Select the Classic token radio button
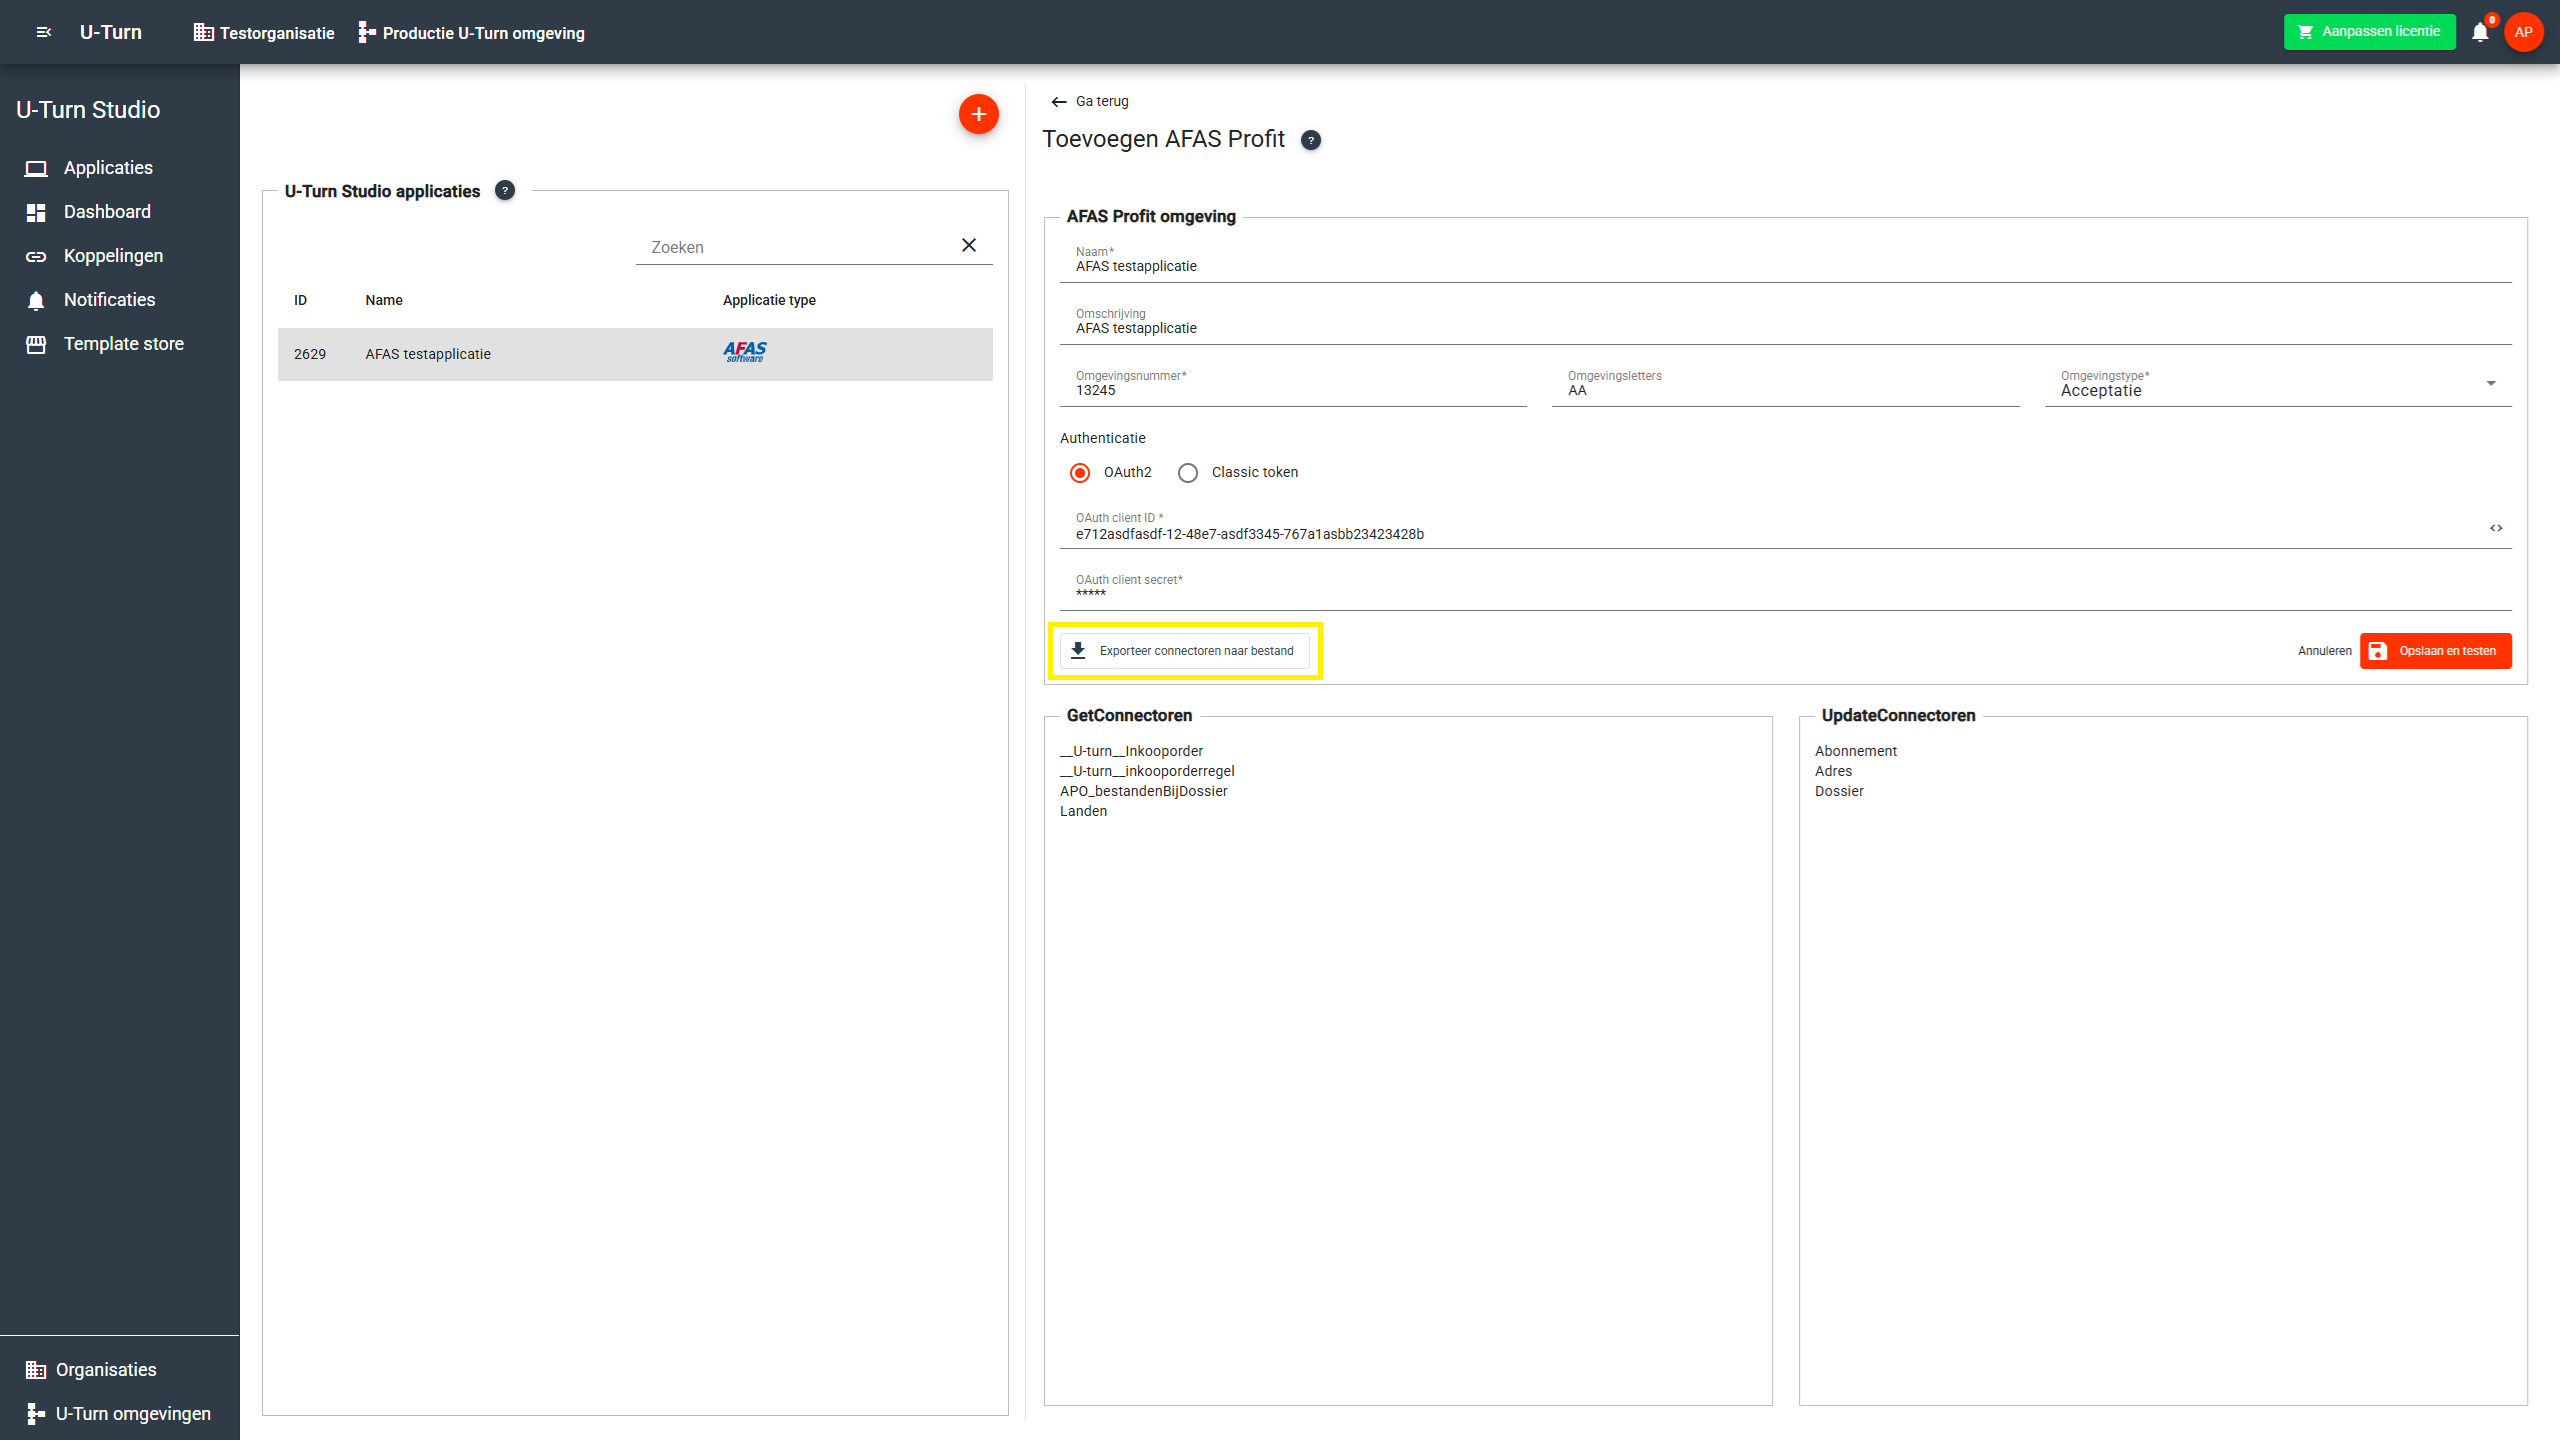This screenshot has height=1440, width=2560. point(1188,472)
